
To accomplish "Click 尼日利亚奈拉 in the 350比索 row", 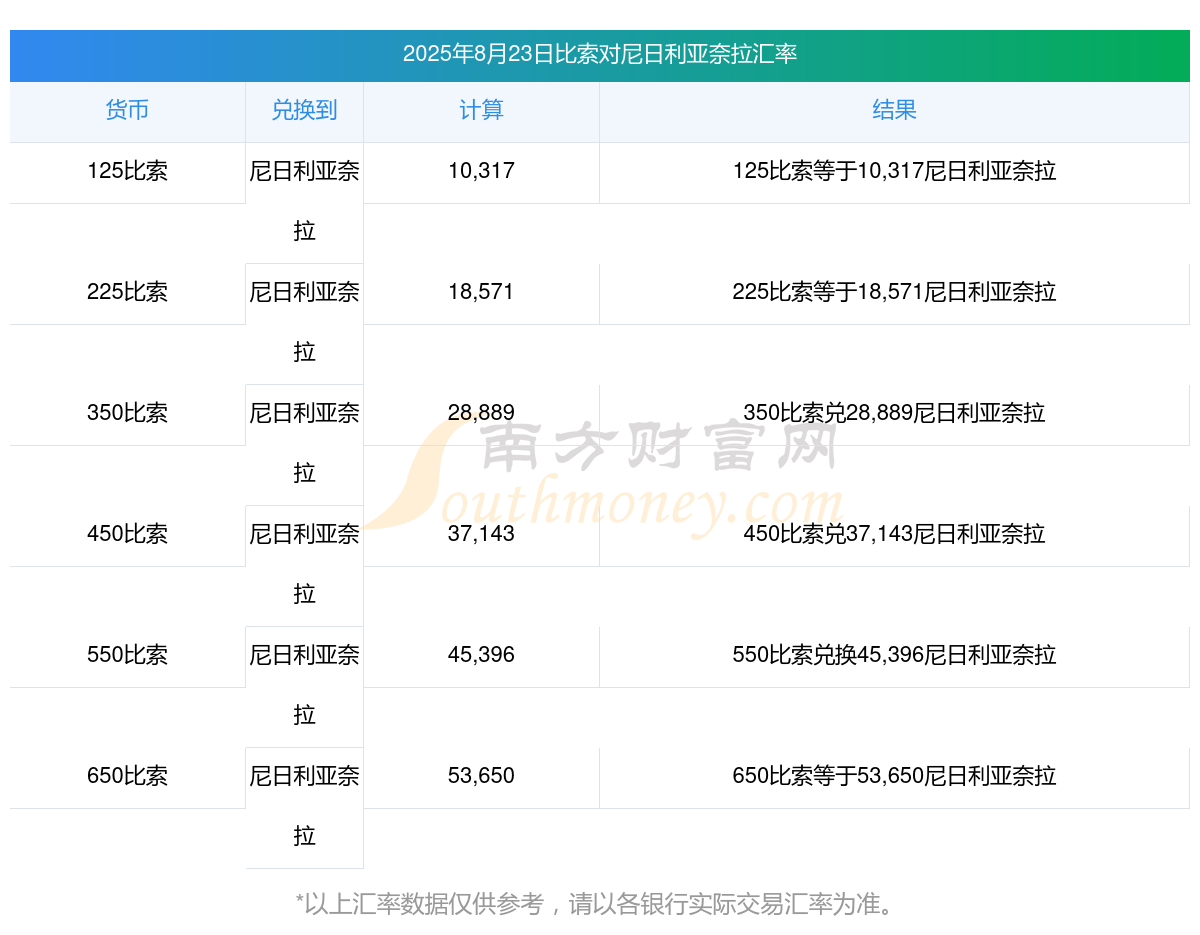I will [304, 443].
